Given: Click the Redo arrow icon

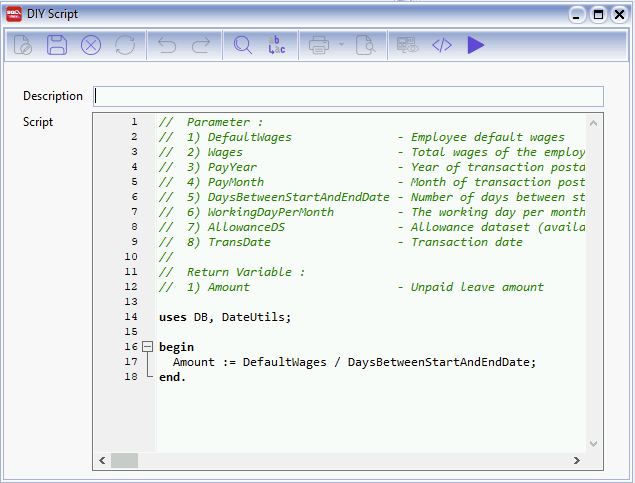Looking at the screenshot, I should pyautogui.click(x=201, y=45).
